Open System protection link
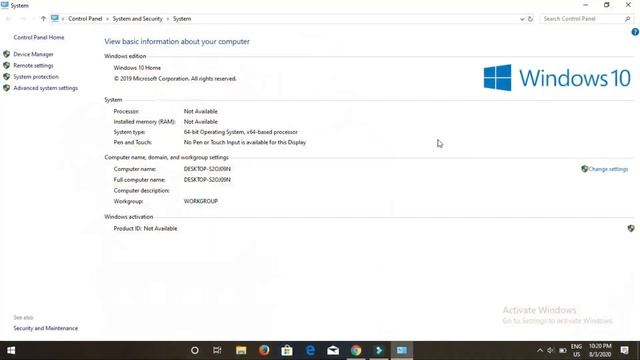This screenshot has width=640, height=360. (36, 77)
